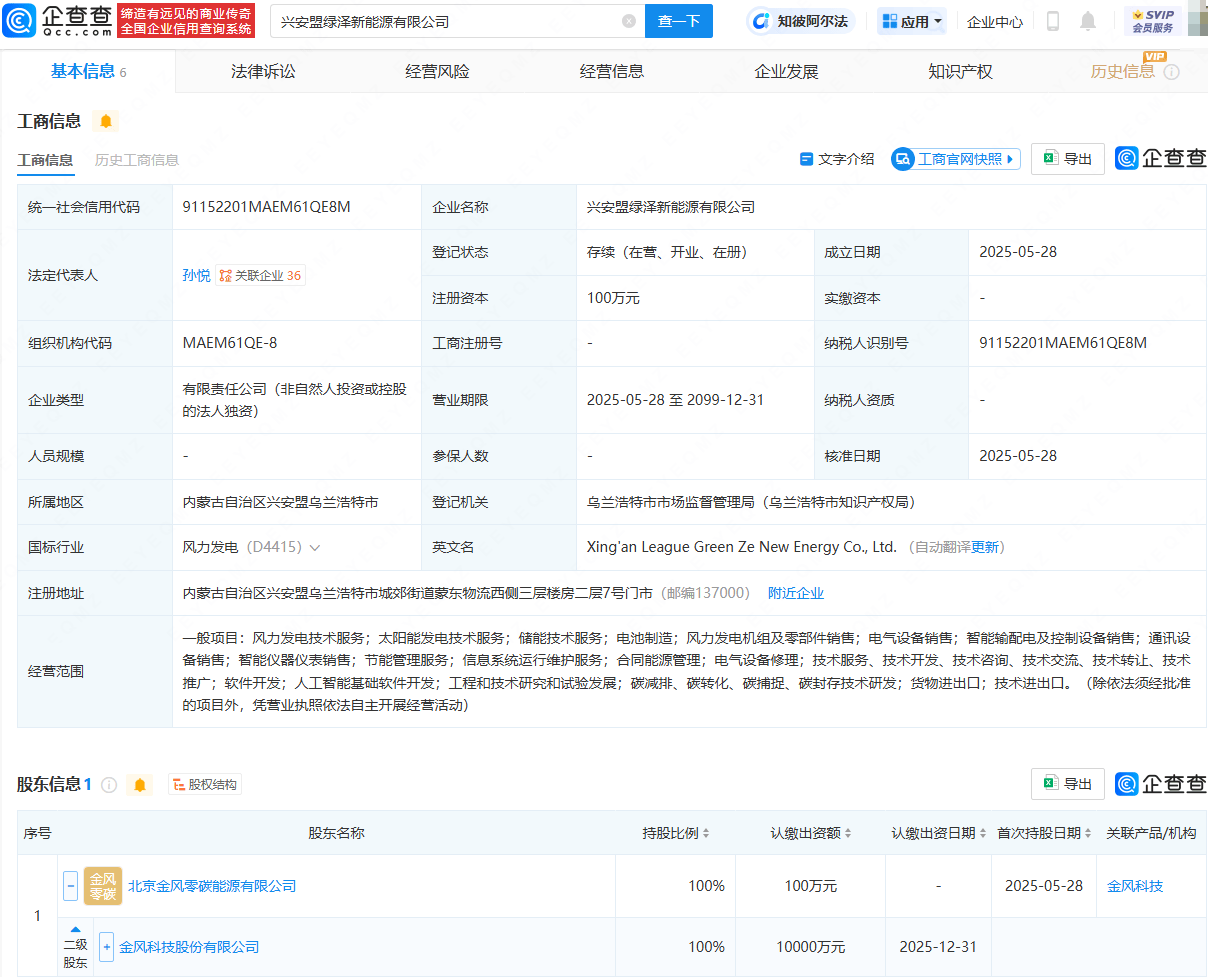Expand the 金风科技股份有限公司 shareholder row

(x=107, y=947)
